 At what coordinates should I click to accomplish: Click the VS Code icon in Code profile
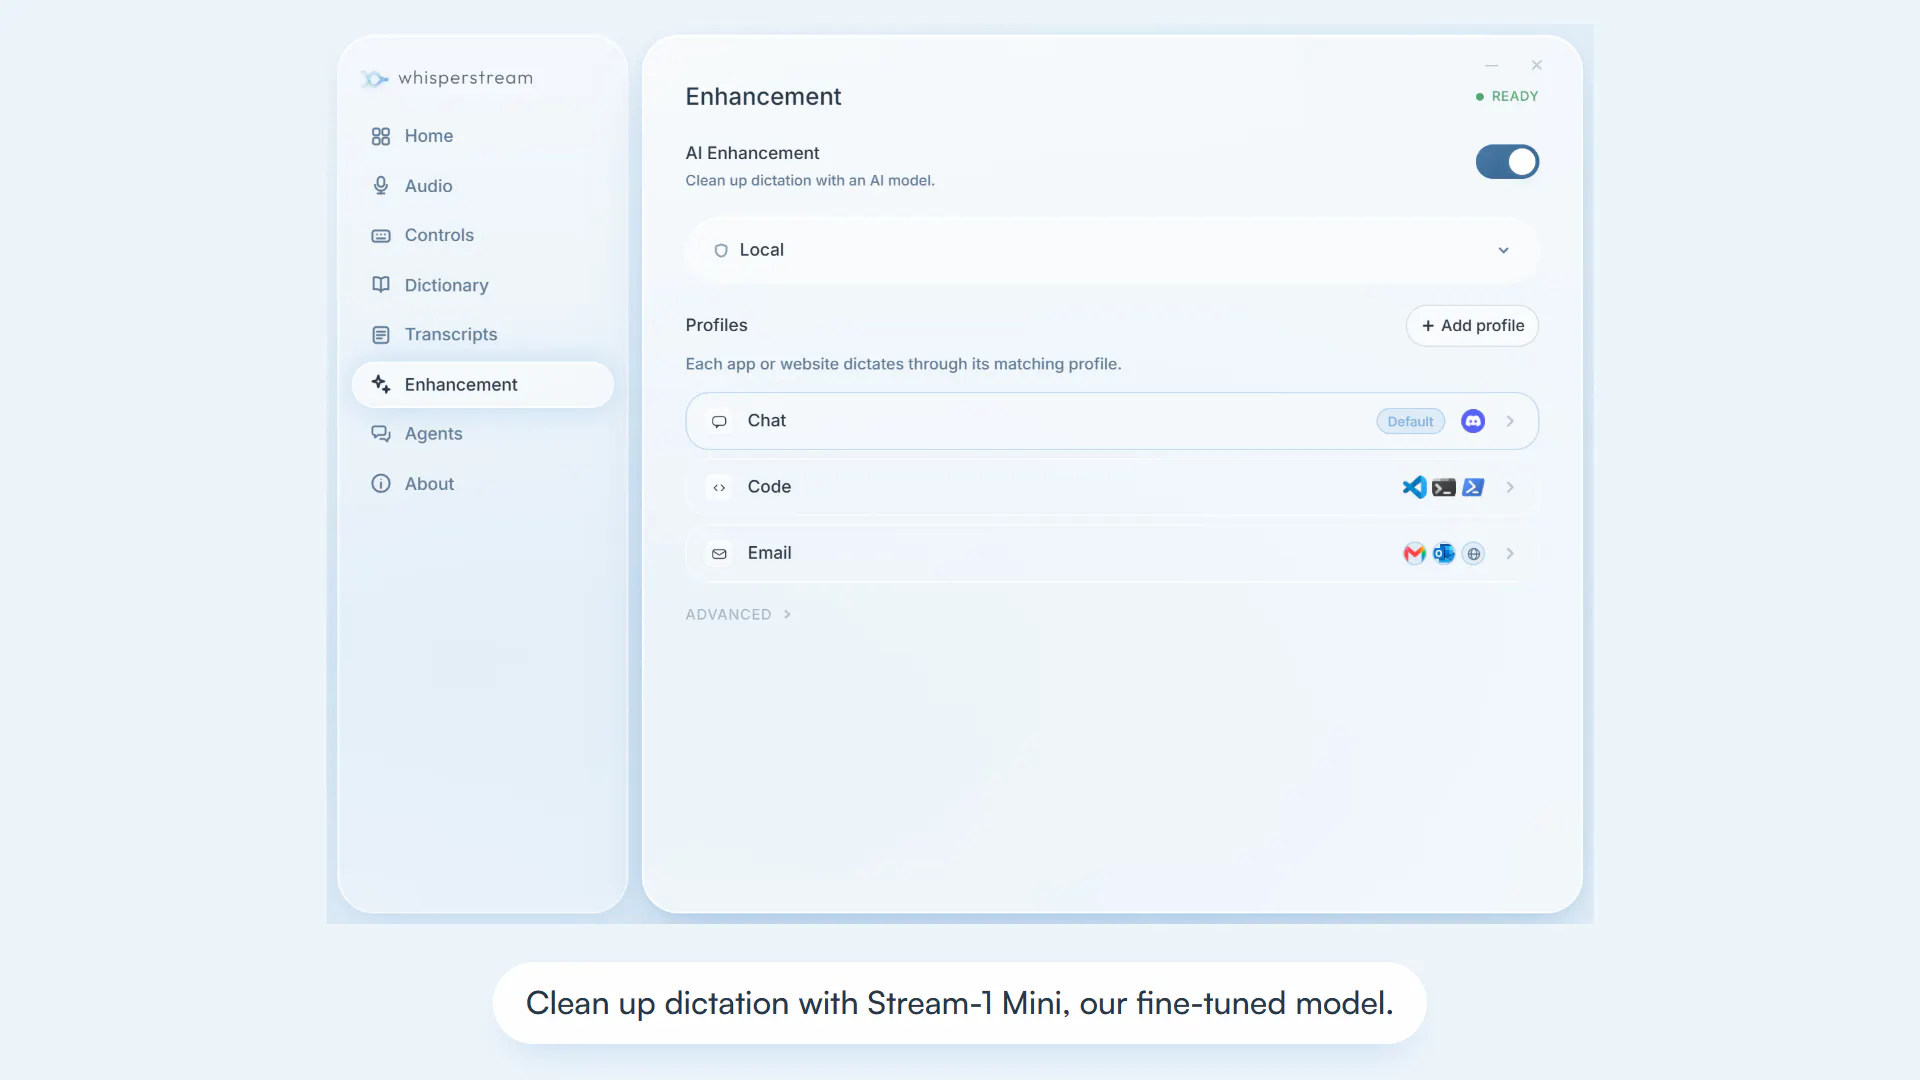coord(1414,487)
